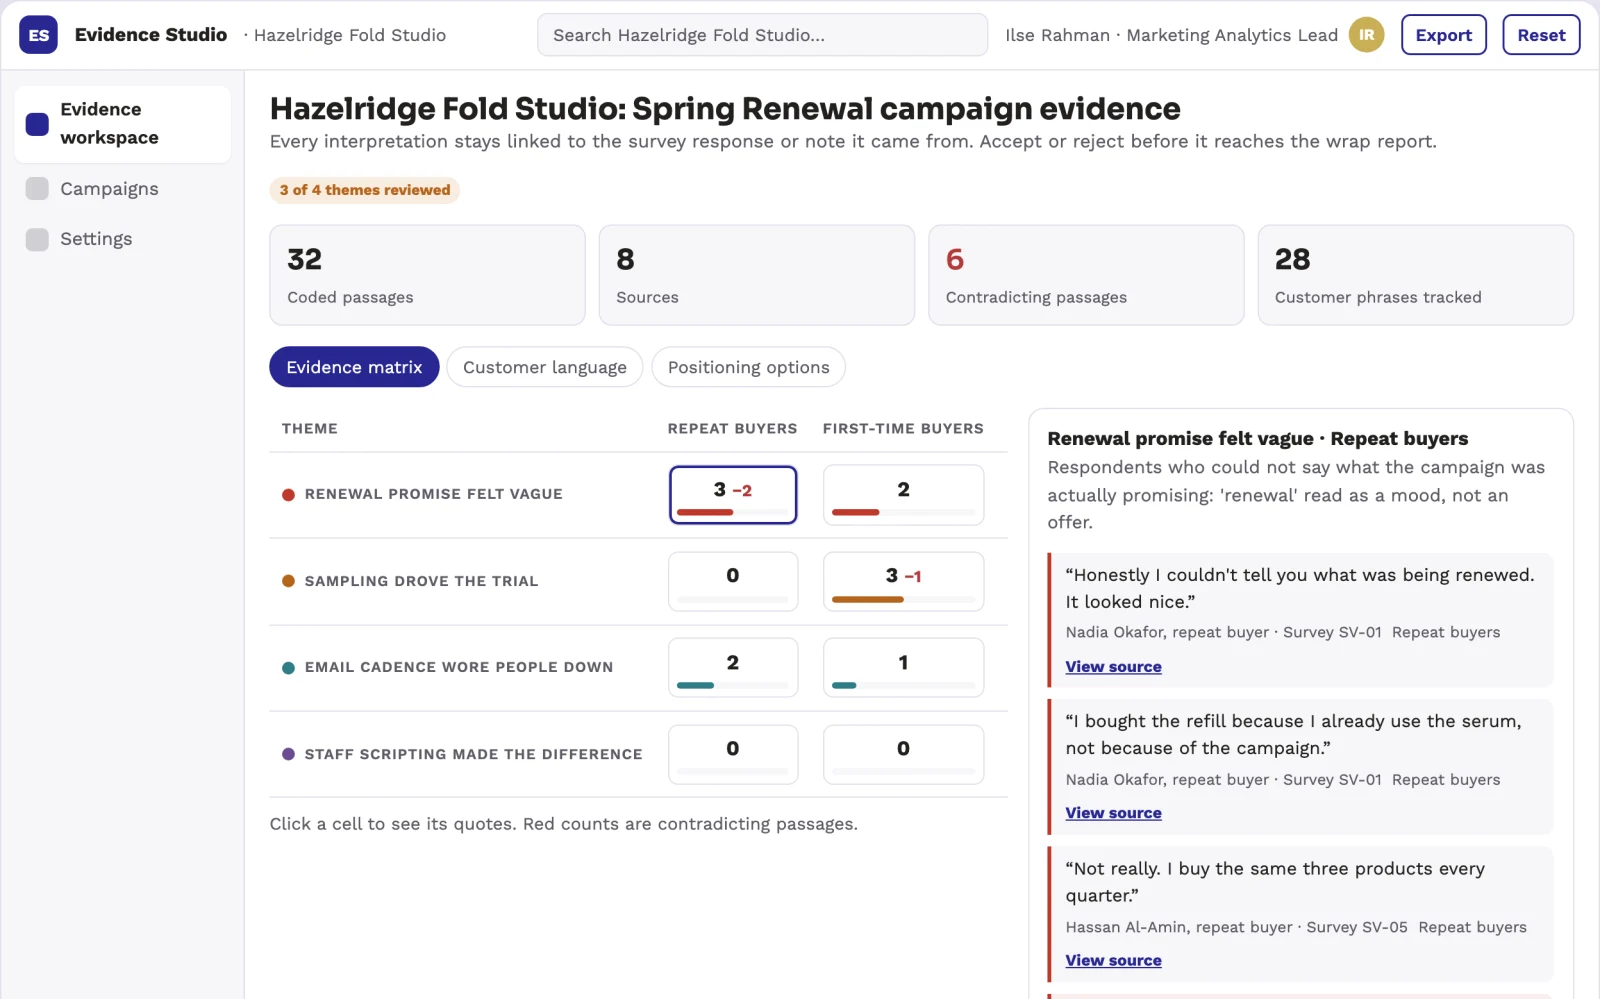Click the 32 Coded passages card
Viewport: 1600px width, 999px height.
tap(427, 275)
